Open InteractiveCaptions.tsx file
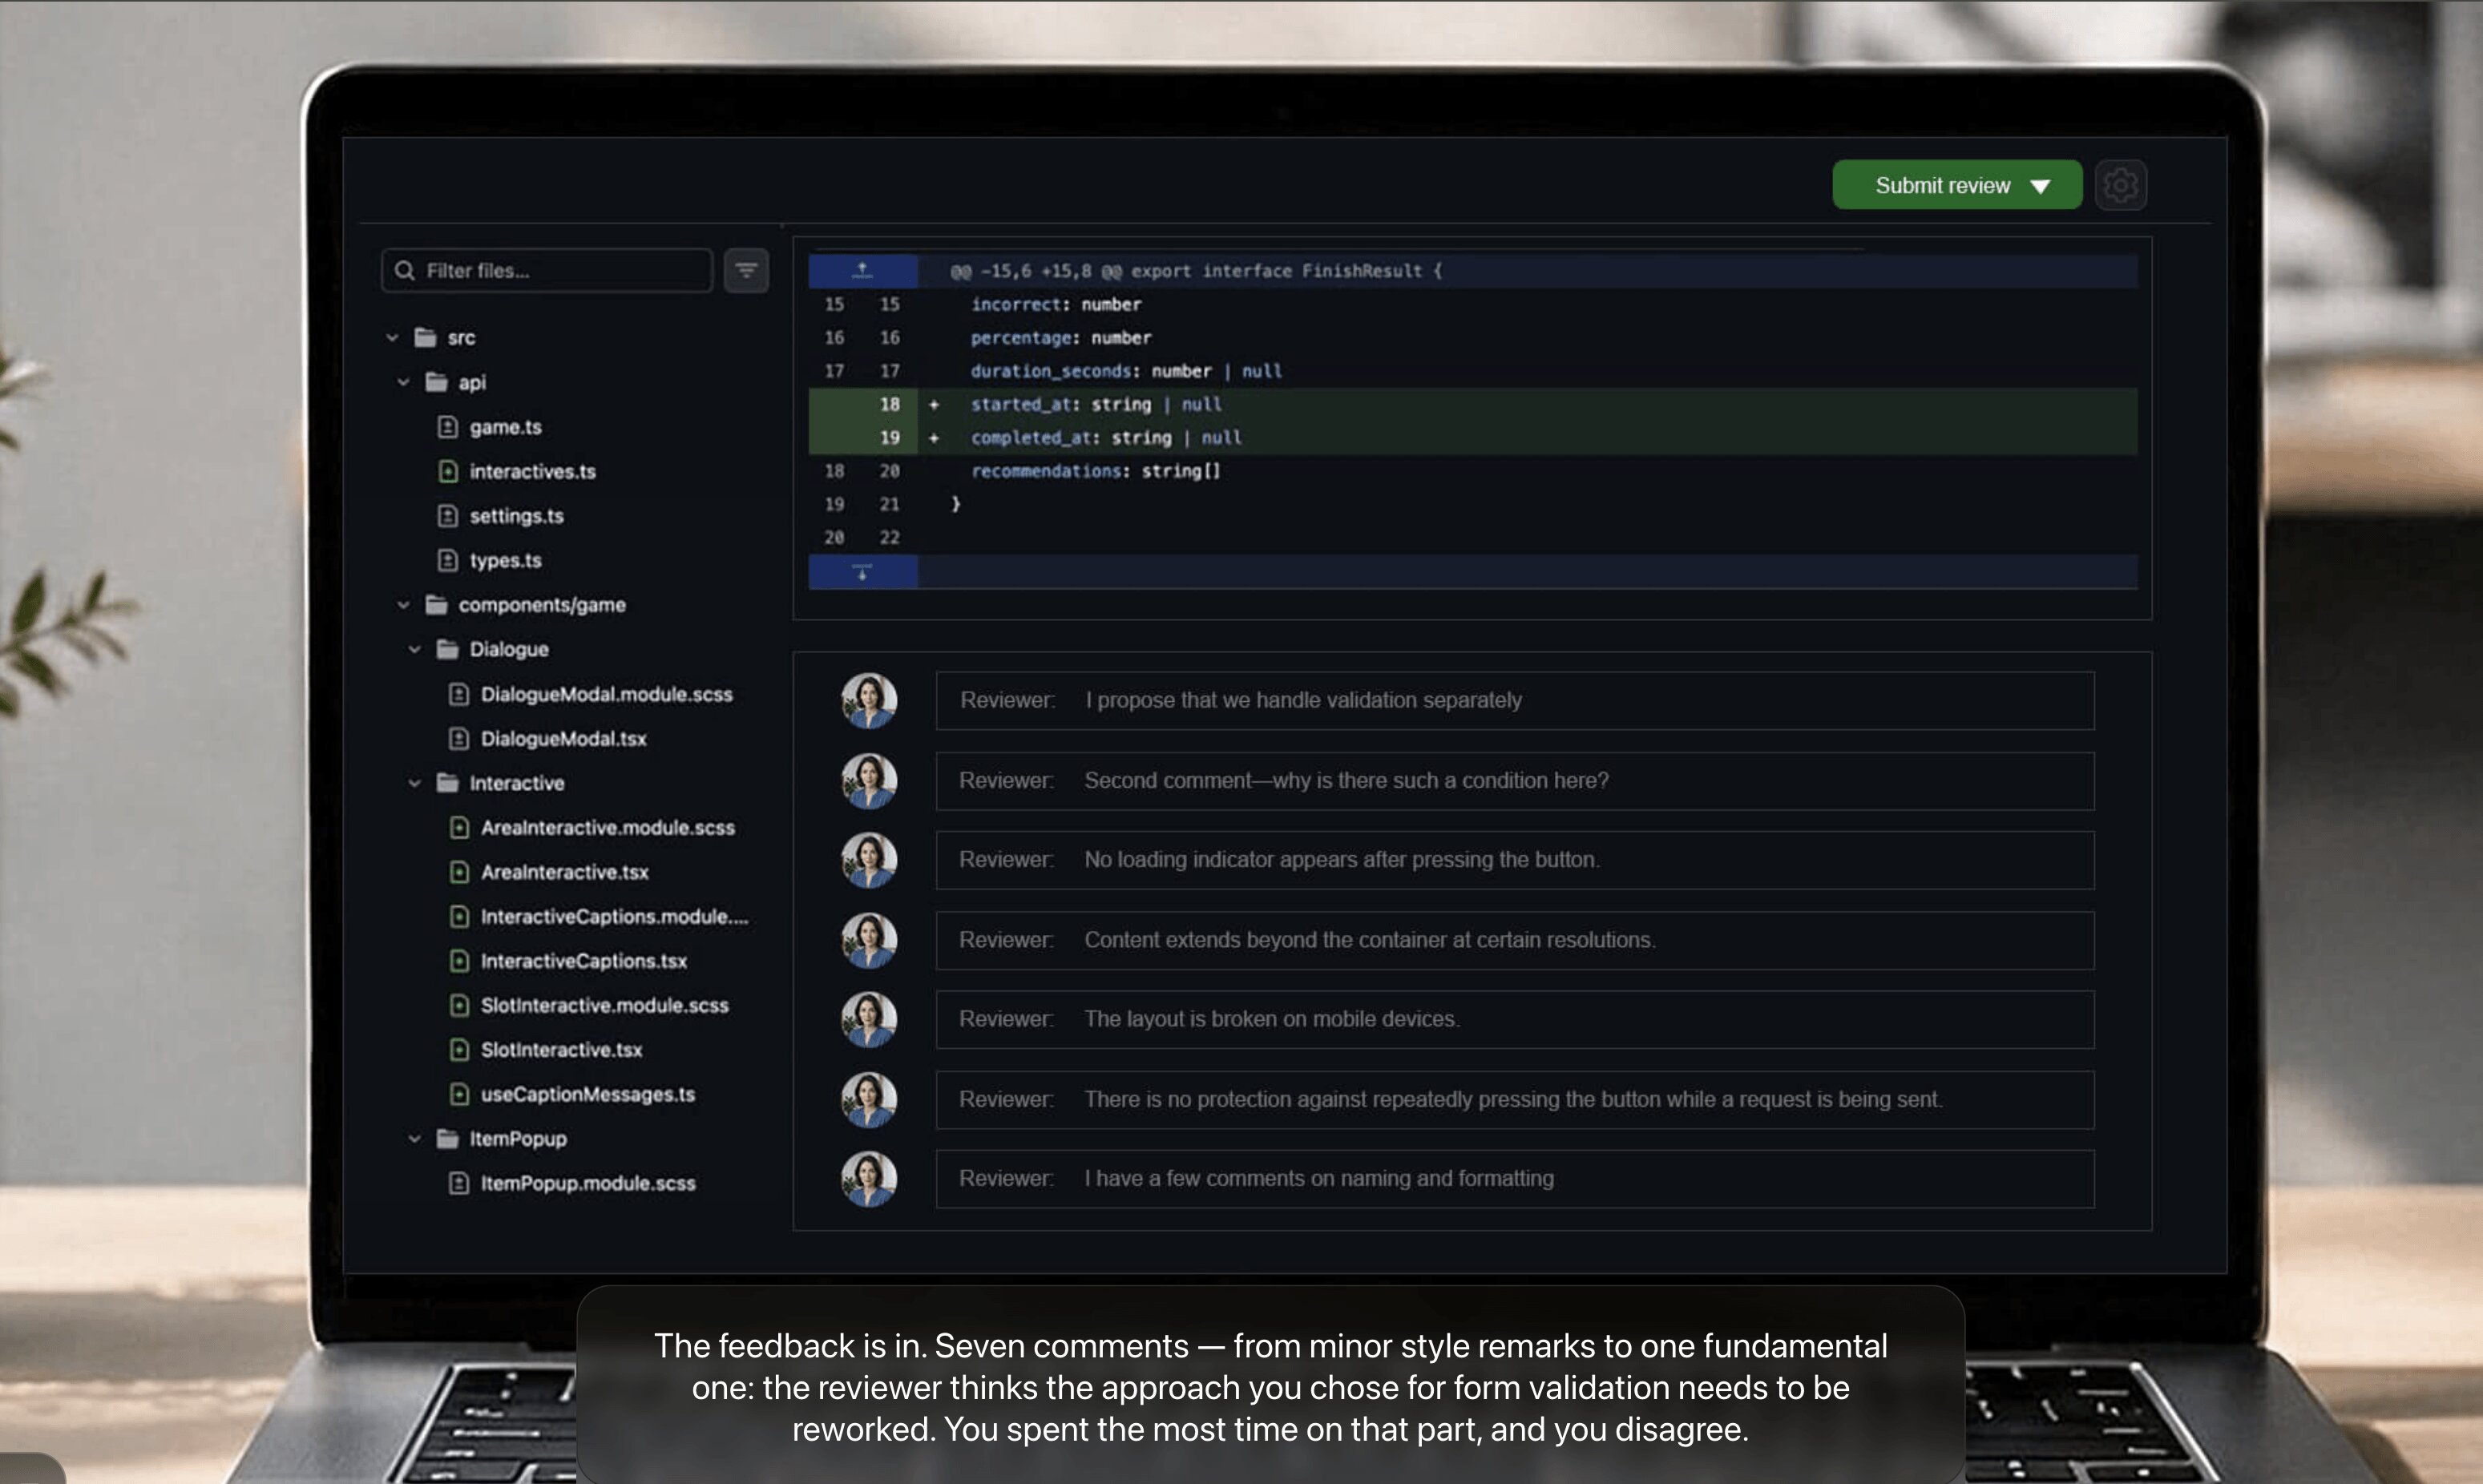The width and height of the screenshot is (2483, 1484). click(x=568, y=961)
